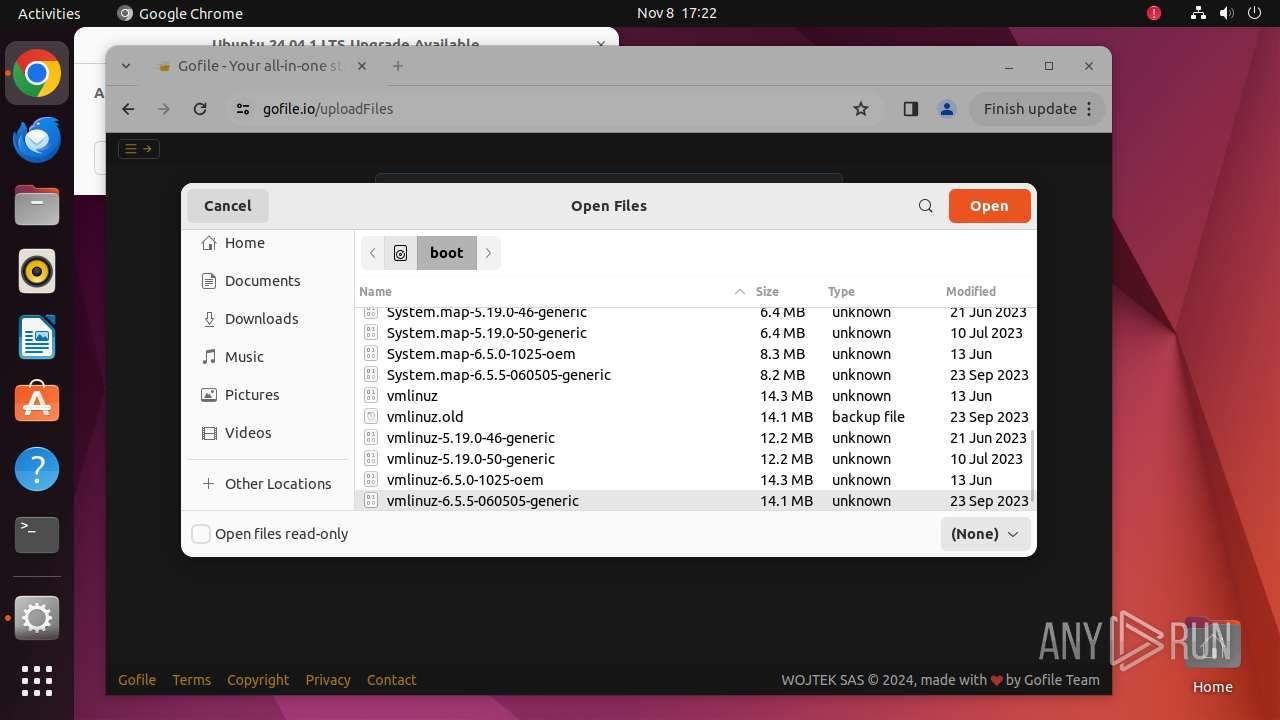This screenshot has width=1280, height=720.
Task: Click the orange Open button
Action: coord(989,206)
